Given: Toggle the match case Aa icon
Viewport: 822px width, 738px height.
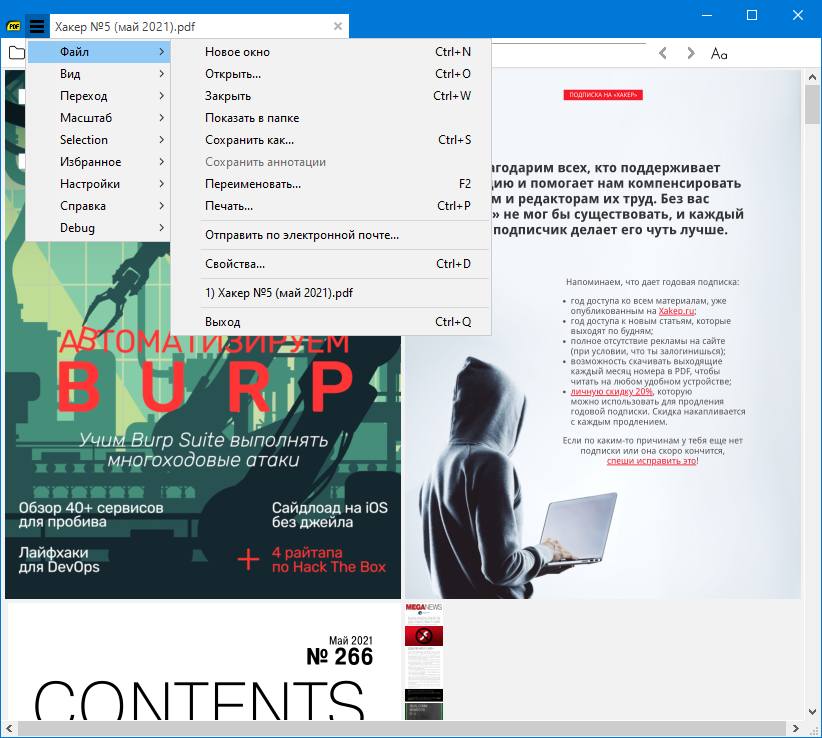Looking at the screenshot, I should tap(719, 53).
